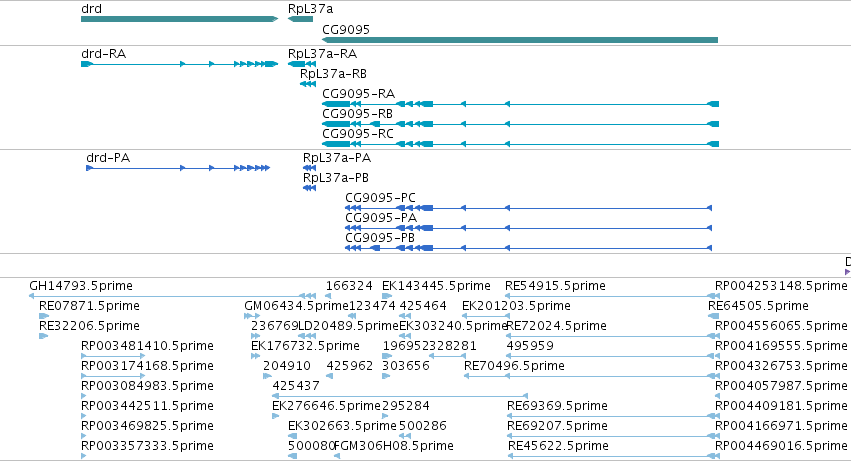Click the RP004057987.5prime EST label

pyautogui.click(x=781, y=387)
